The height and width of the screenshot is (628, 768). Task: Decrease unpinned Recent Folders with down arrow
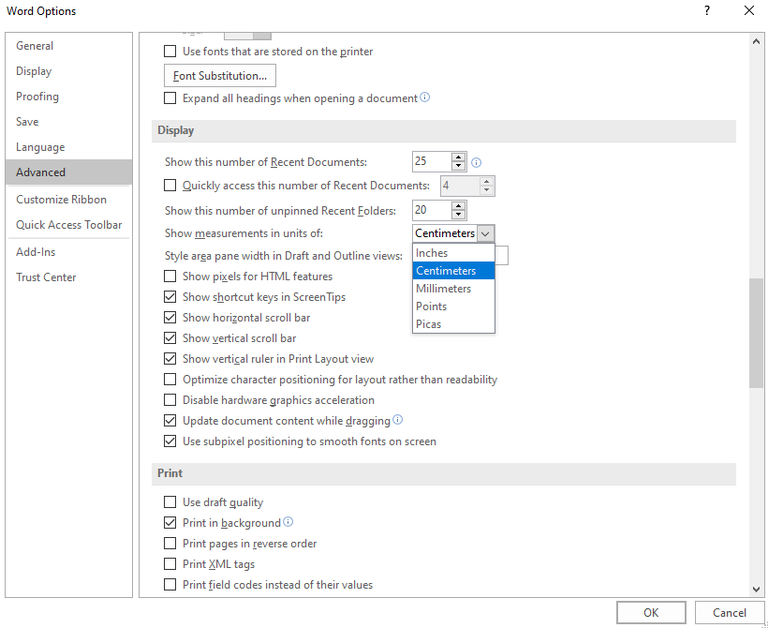coord(458,215)
